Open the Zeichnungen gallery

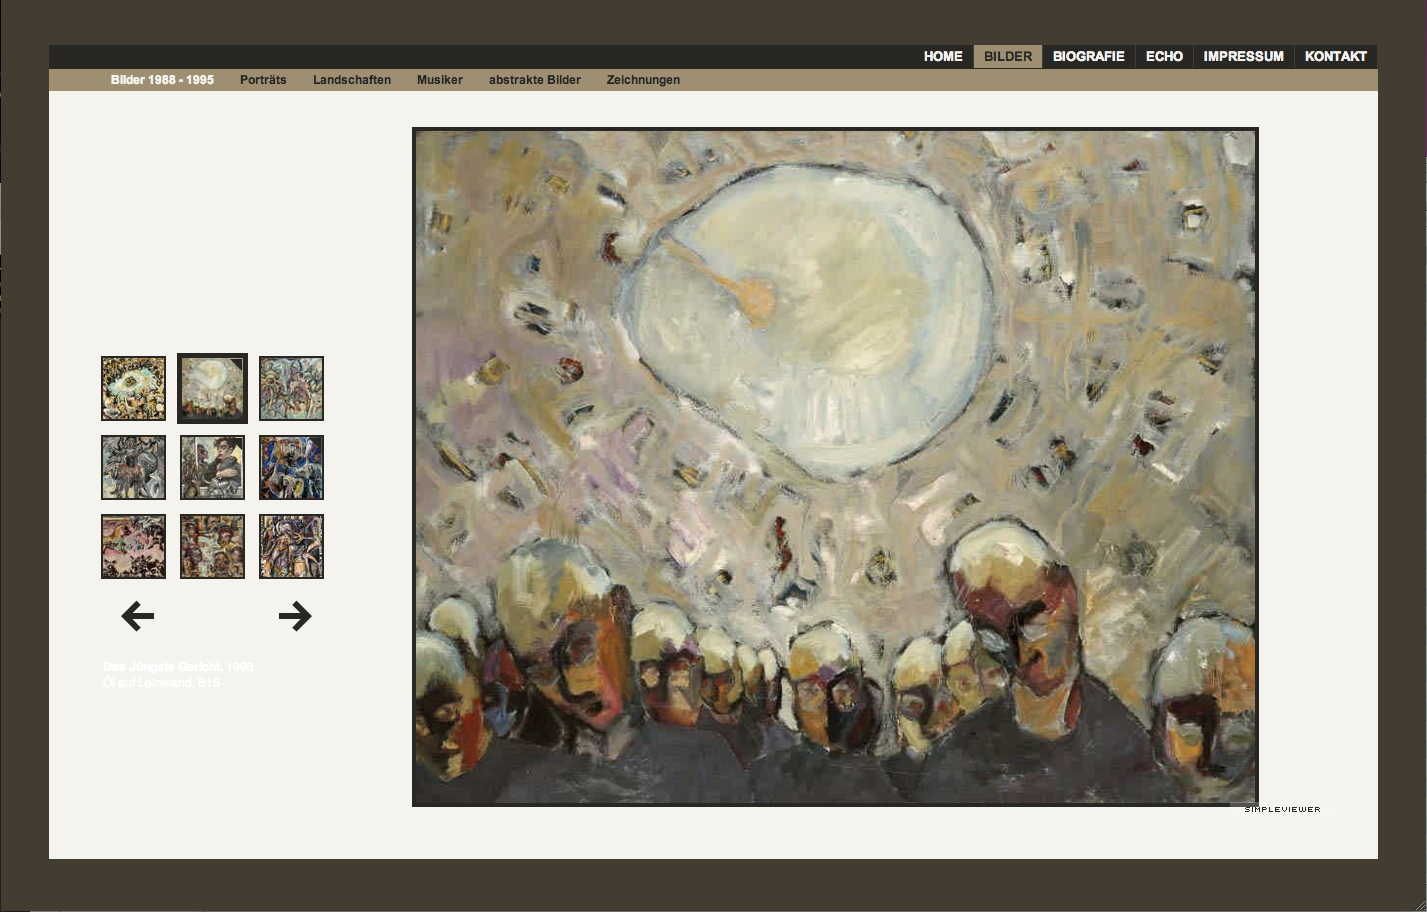pyautogui.click(x=643, y=80)
